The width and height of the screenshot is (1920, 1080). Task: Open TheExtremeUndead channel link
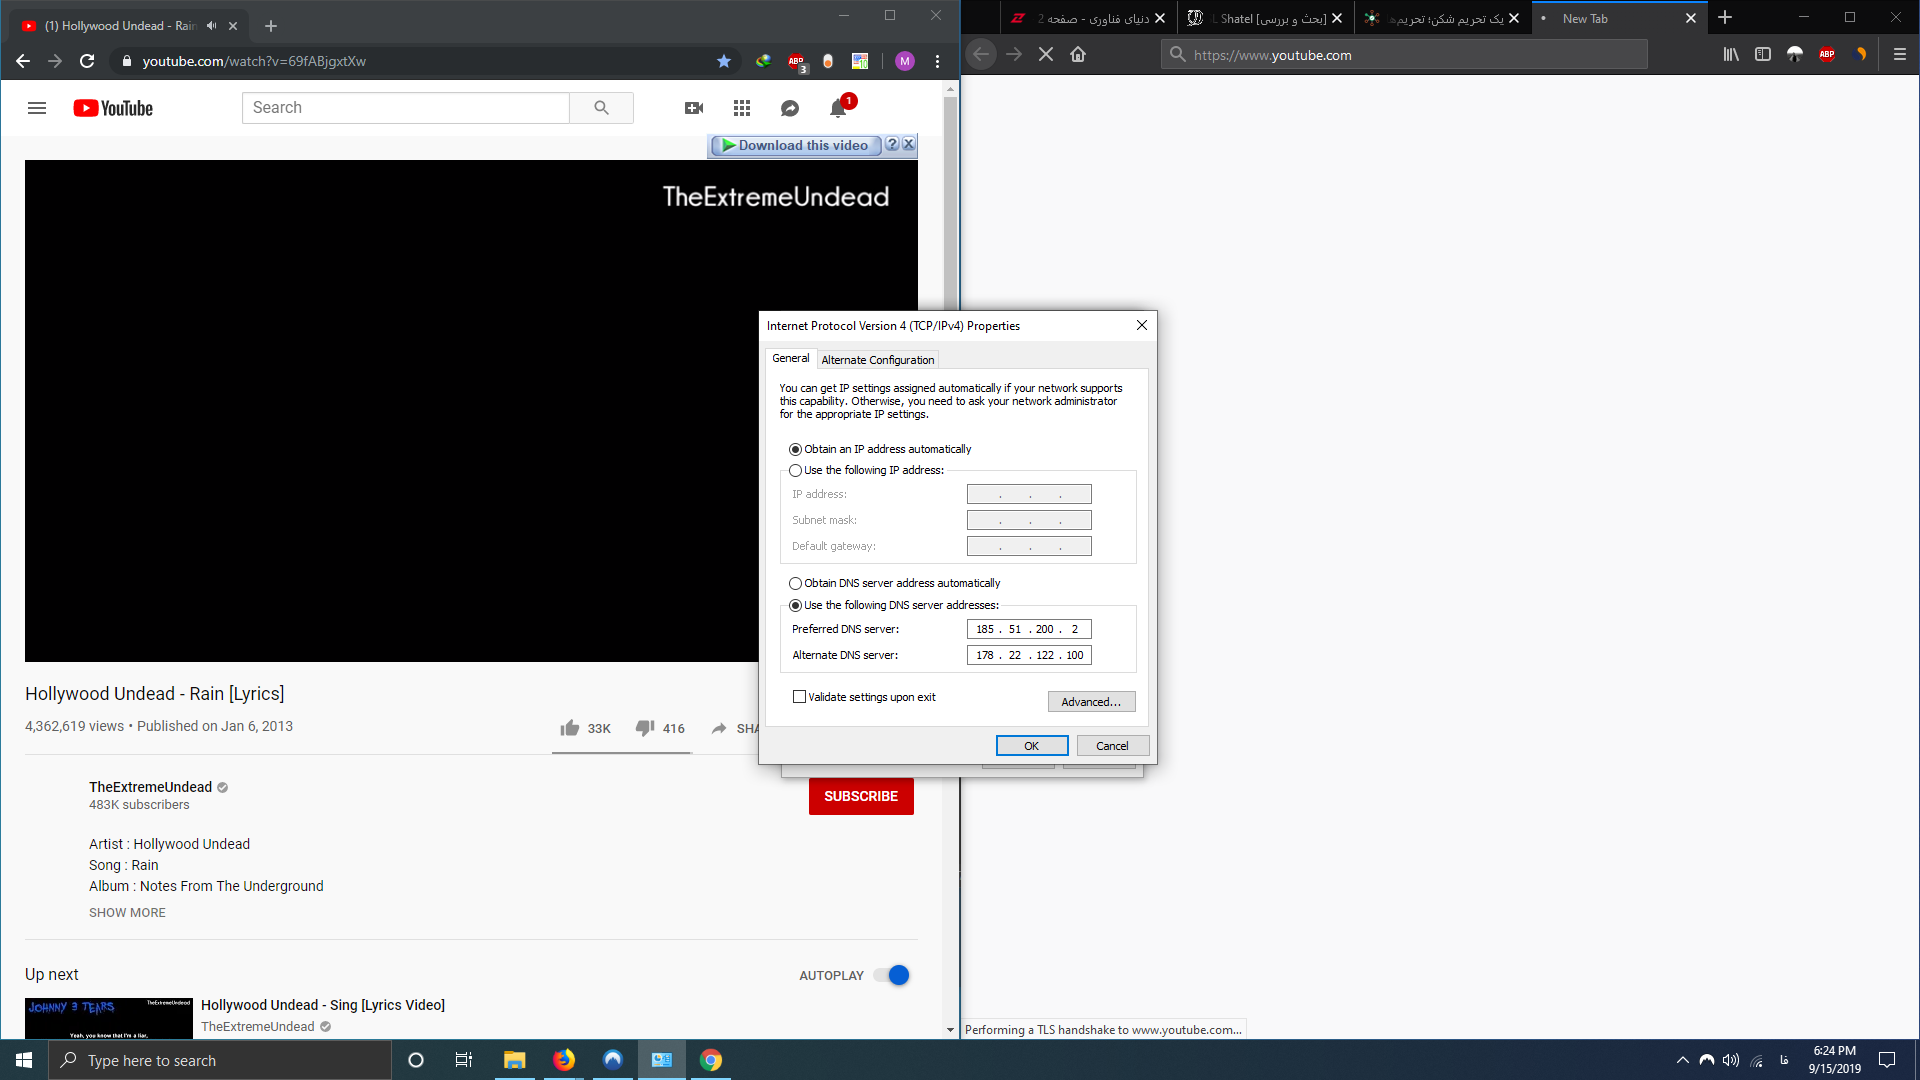(x=150, y=787)
